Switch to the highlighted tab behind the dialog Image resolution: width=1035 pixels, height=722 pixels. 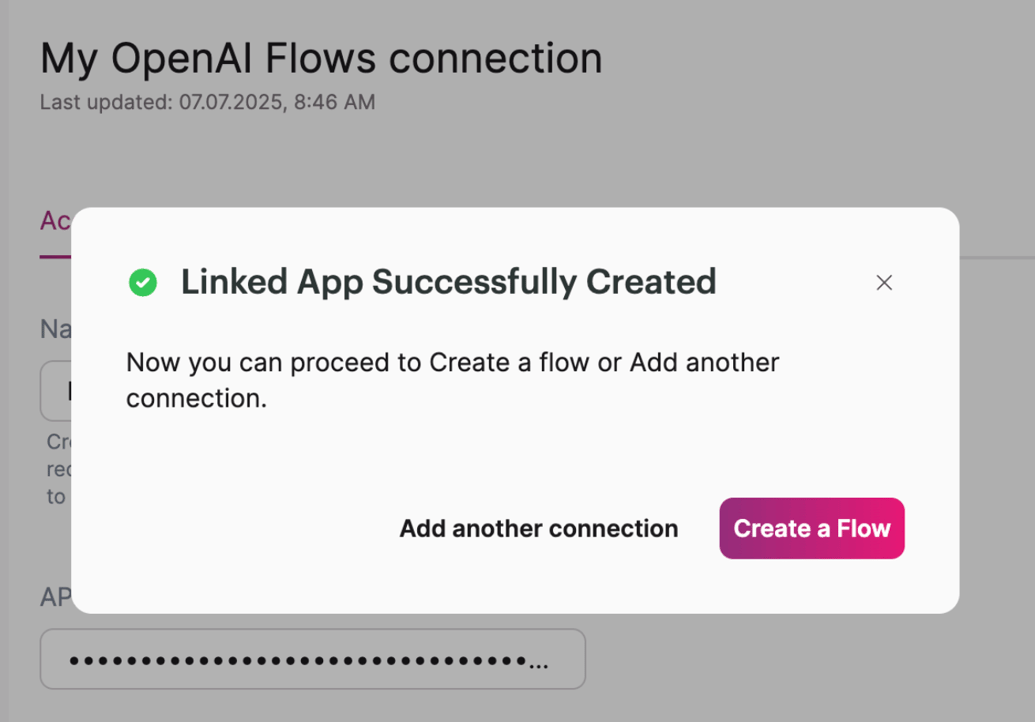55,220
